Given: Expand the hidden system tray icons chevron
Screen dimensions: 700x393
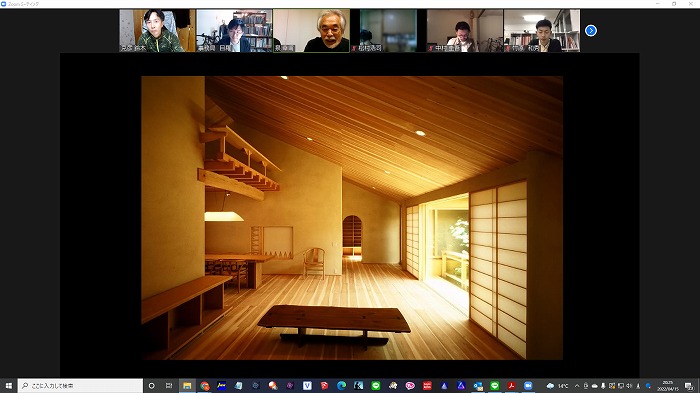Looking at the screenshot, I should pos(577,385).
